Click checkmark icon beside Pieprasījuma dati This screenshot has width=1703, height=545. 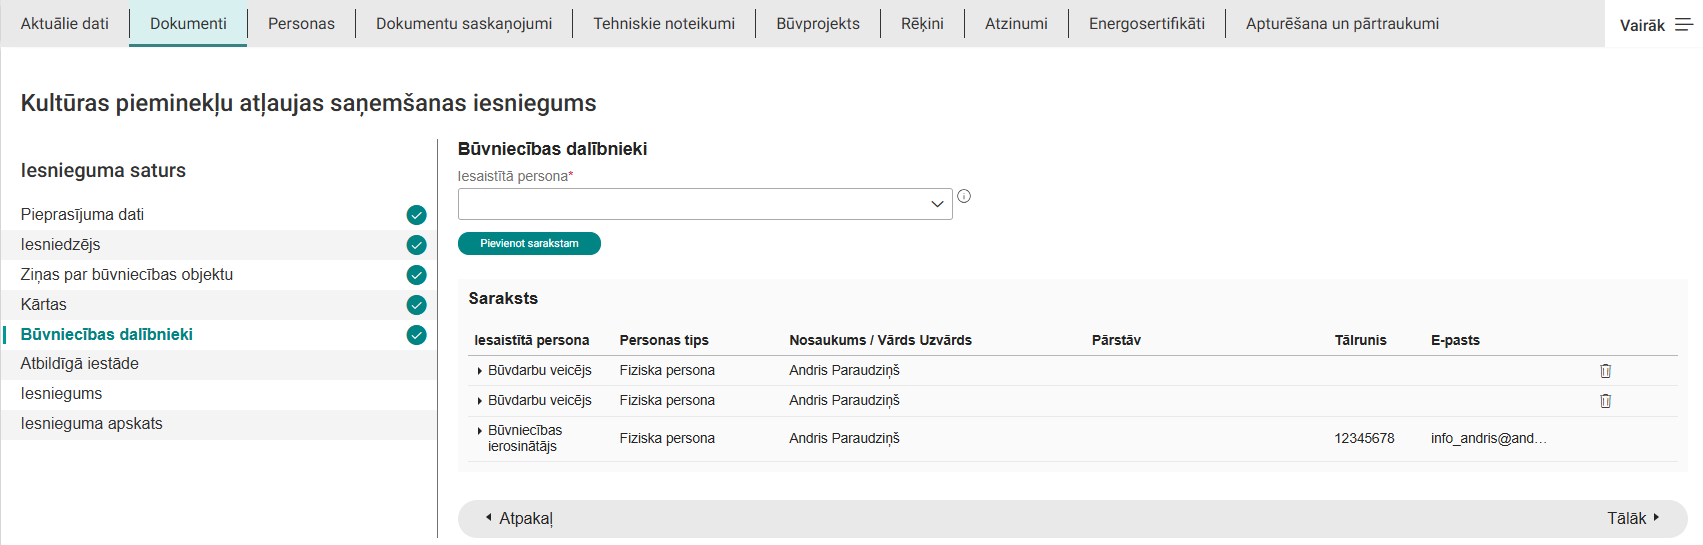[x=417, y=215]
